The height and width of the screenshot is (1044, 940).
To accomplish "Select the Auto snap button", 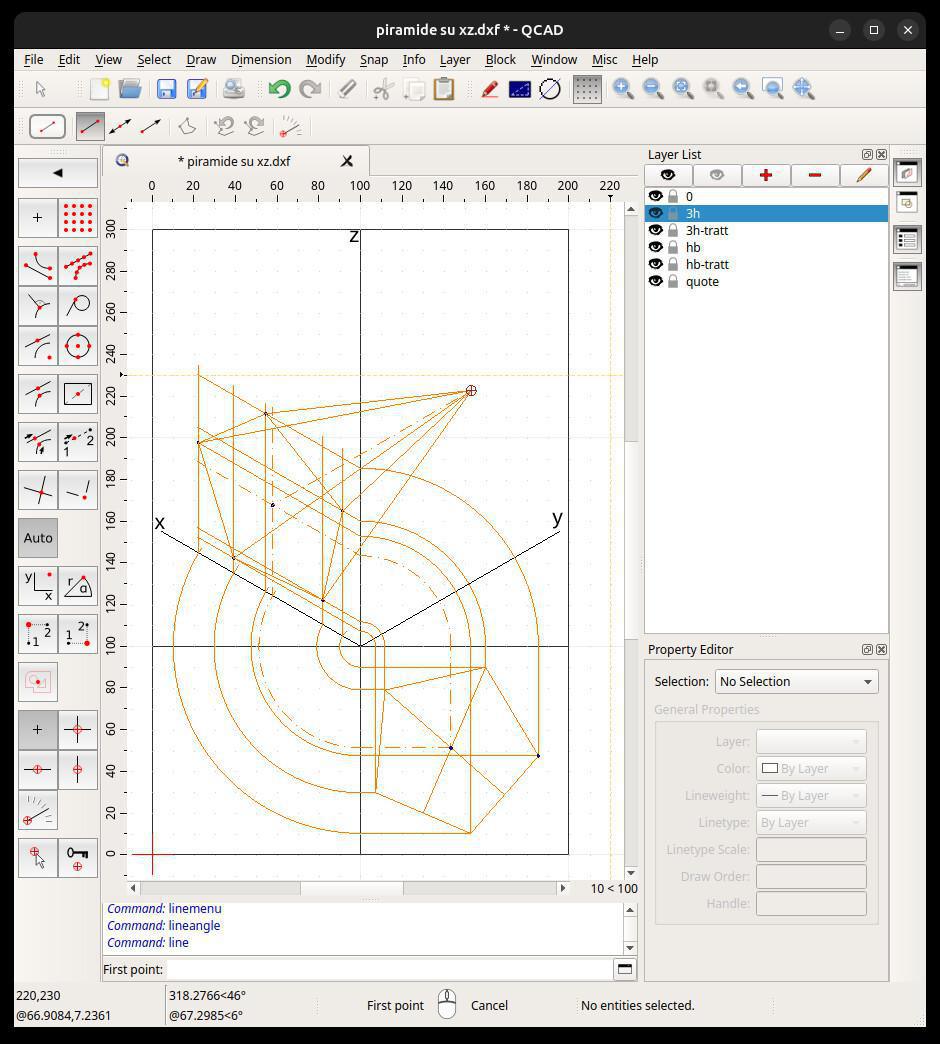I will click(x=38, y=538).
